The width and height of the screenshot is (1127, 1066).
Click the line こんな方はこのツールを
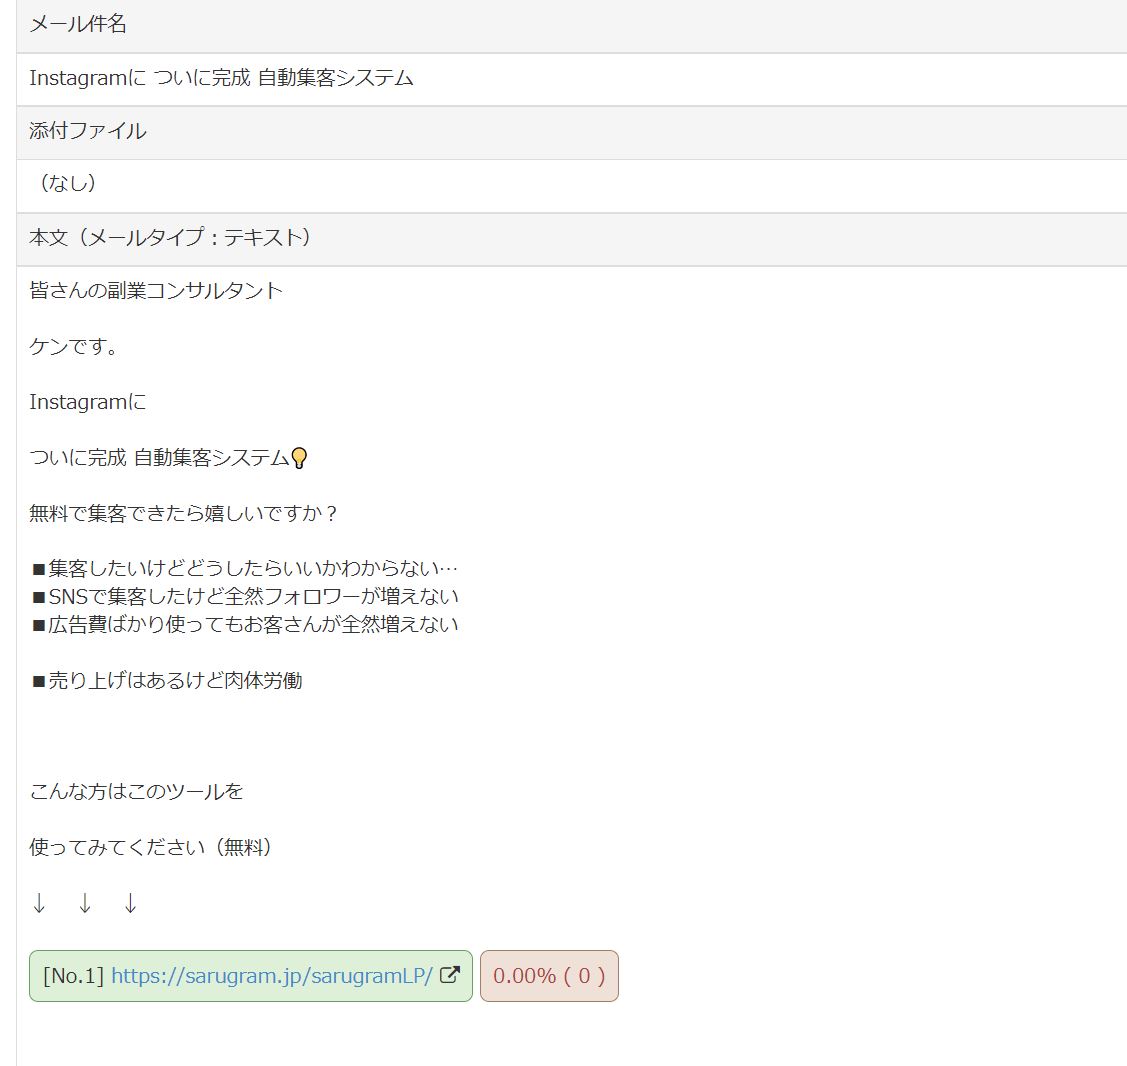click(x=136, y=791)
